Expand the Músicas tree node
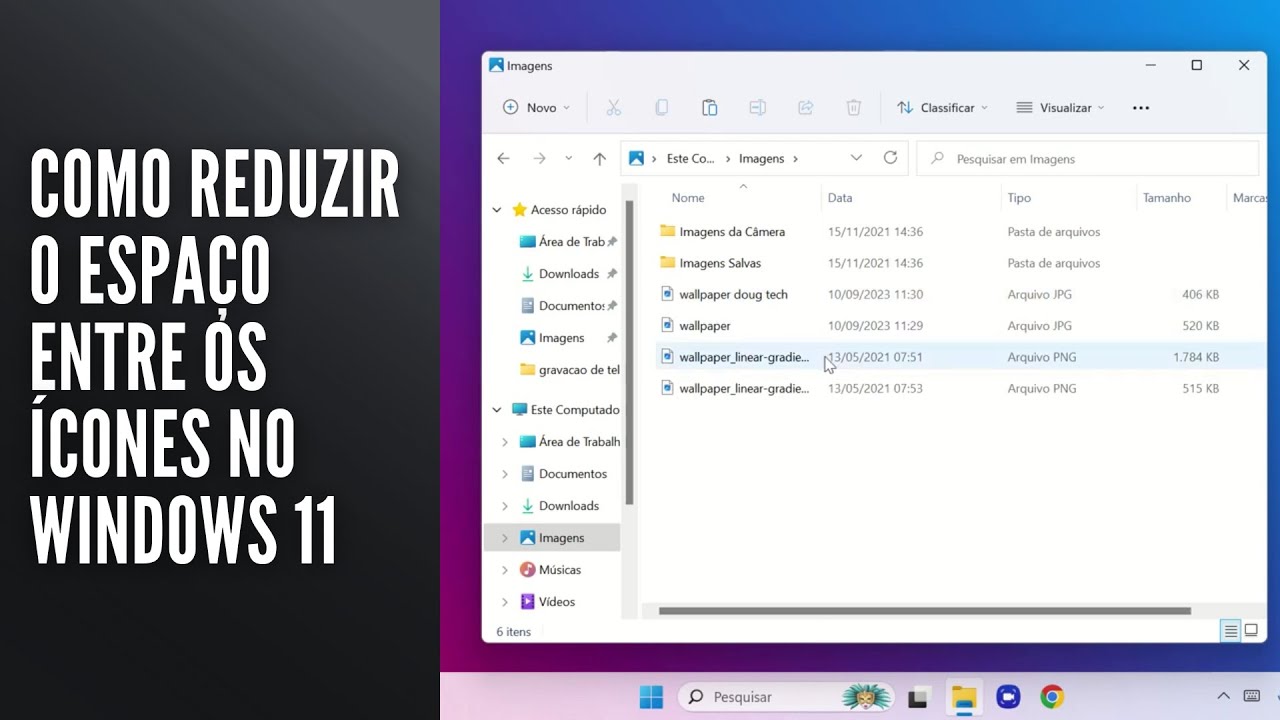Image resolution: width=1280 pixels, height=720 pixels. point(505,570)
